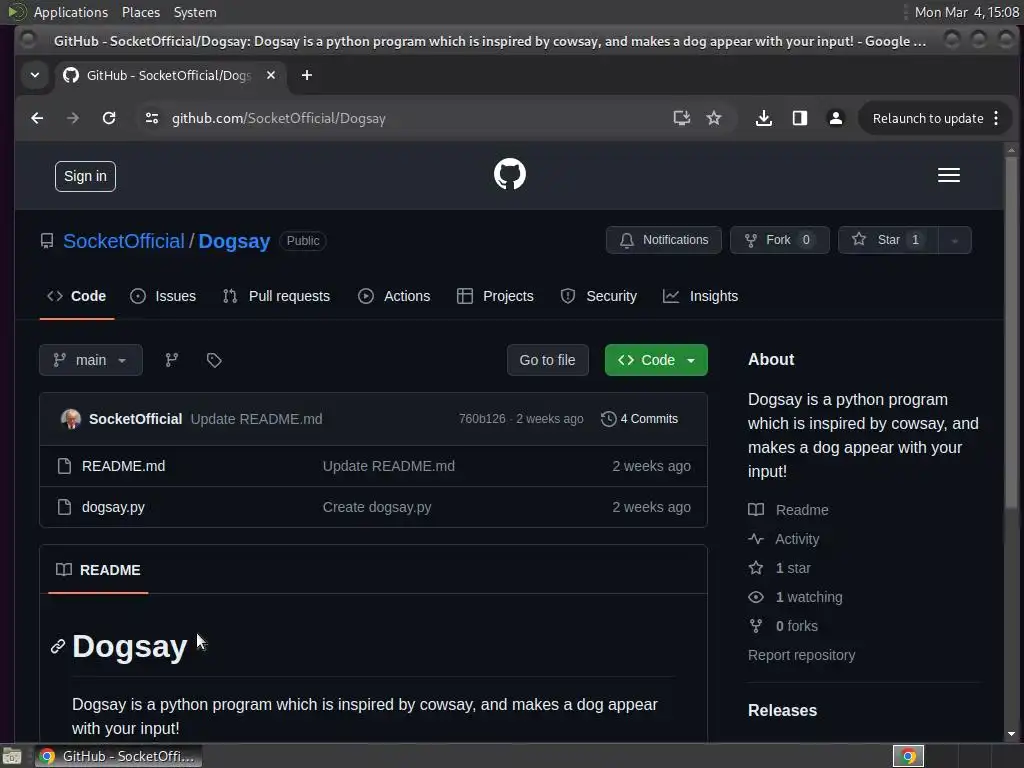The height and width of the screenshot is (768, 1024).
Task: Click the eye icon beside 1 watching
Action: coord(756,597)
